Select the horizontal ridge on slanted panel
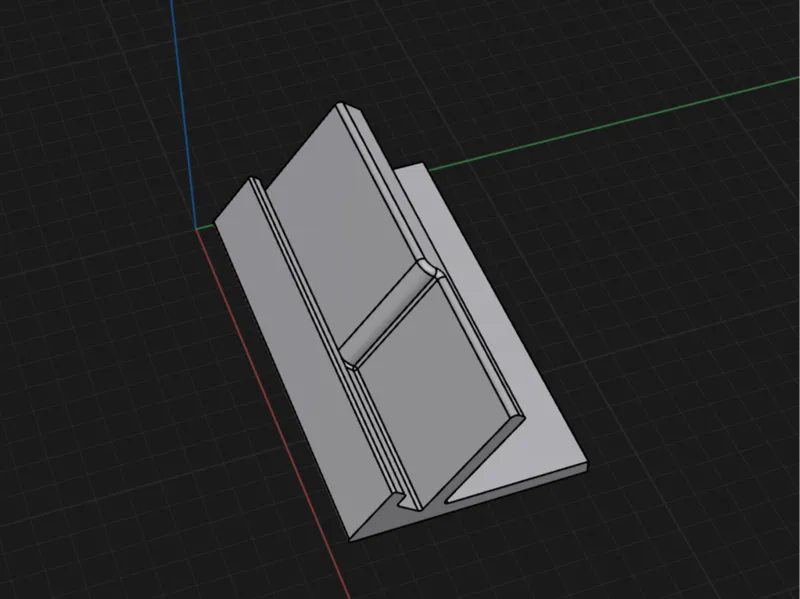The height and width of the screenshot is (599, 800). coord(390,313)
